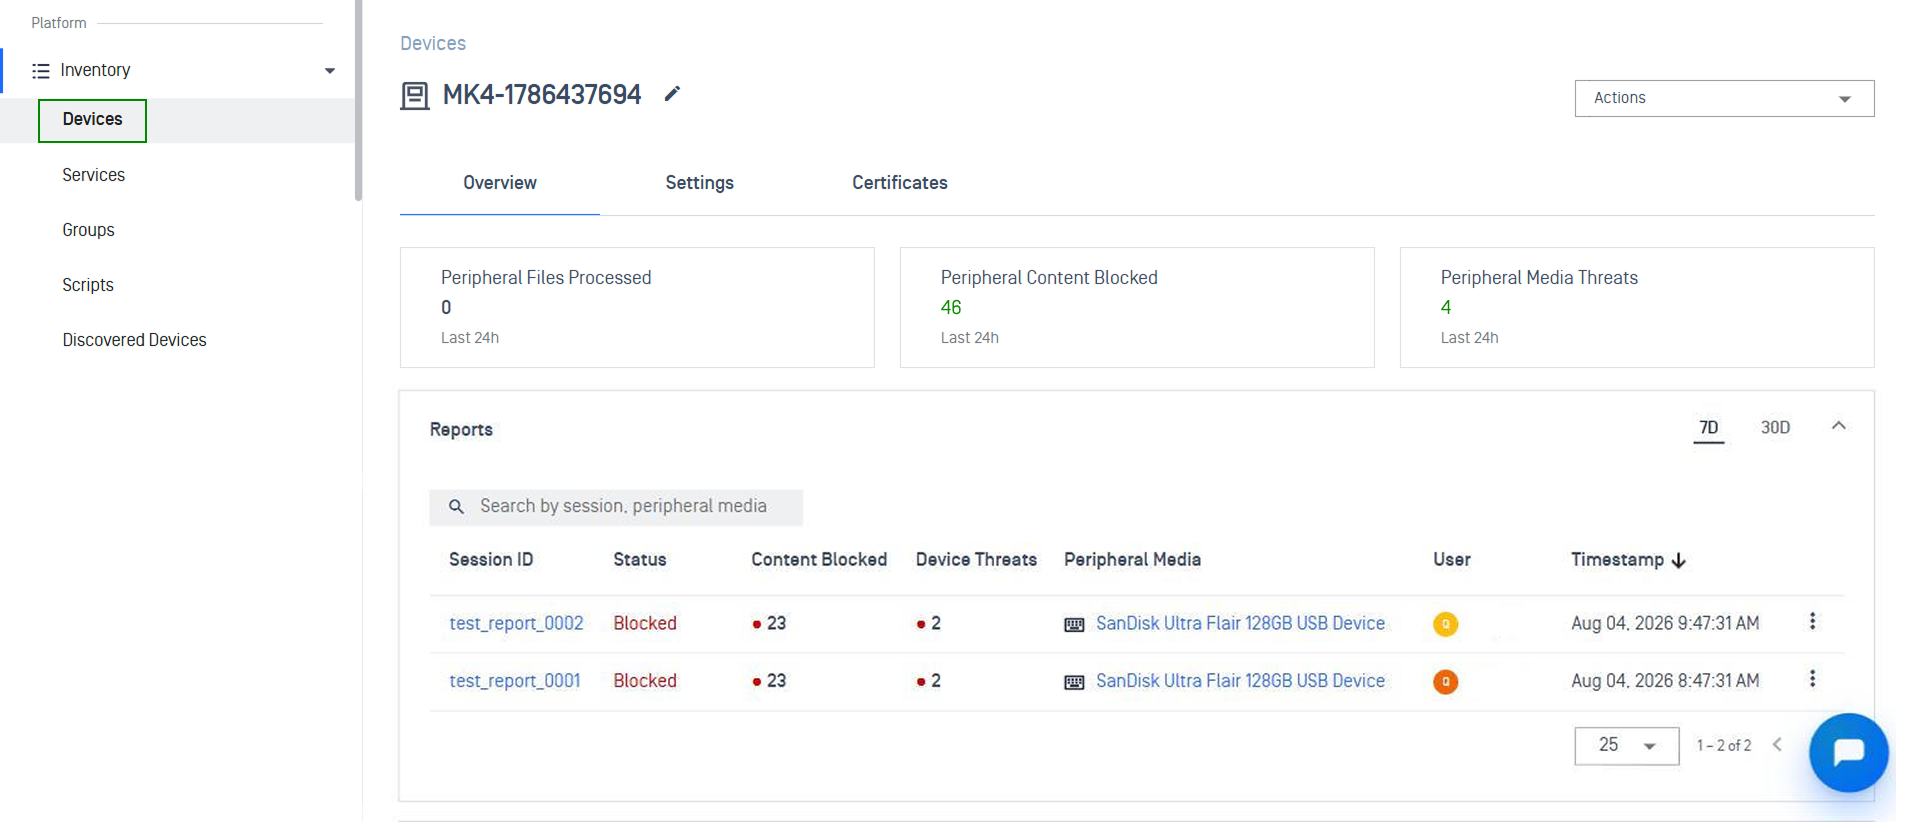Switch to the Settings tab
Screen dimensions: 1912x822
tap(700, 183)
